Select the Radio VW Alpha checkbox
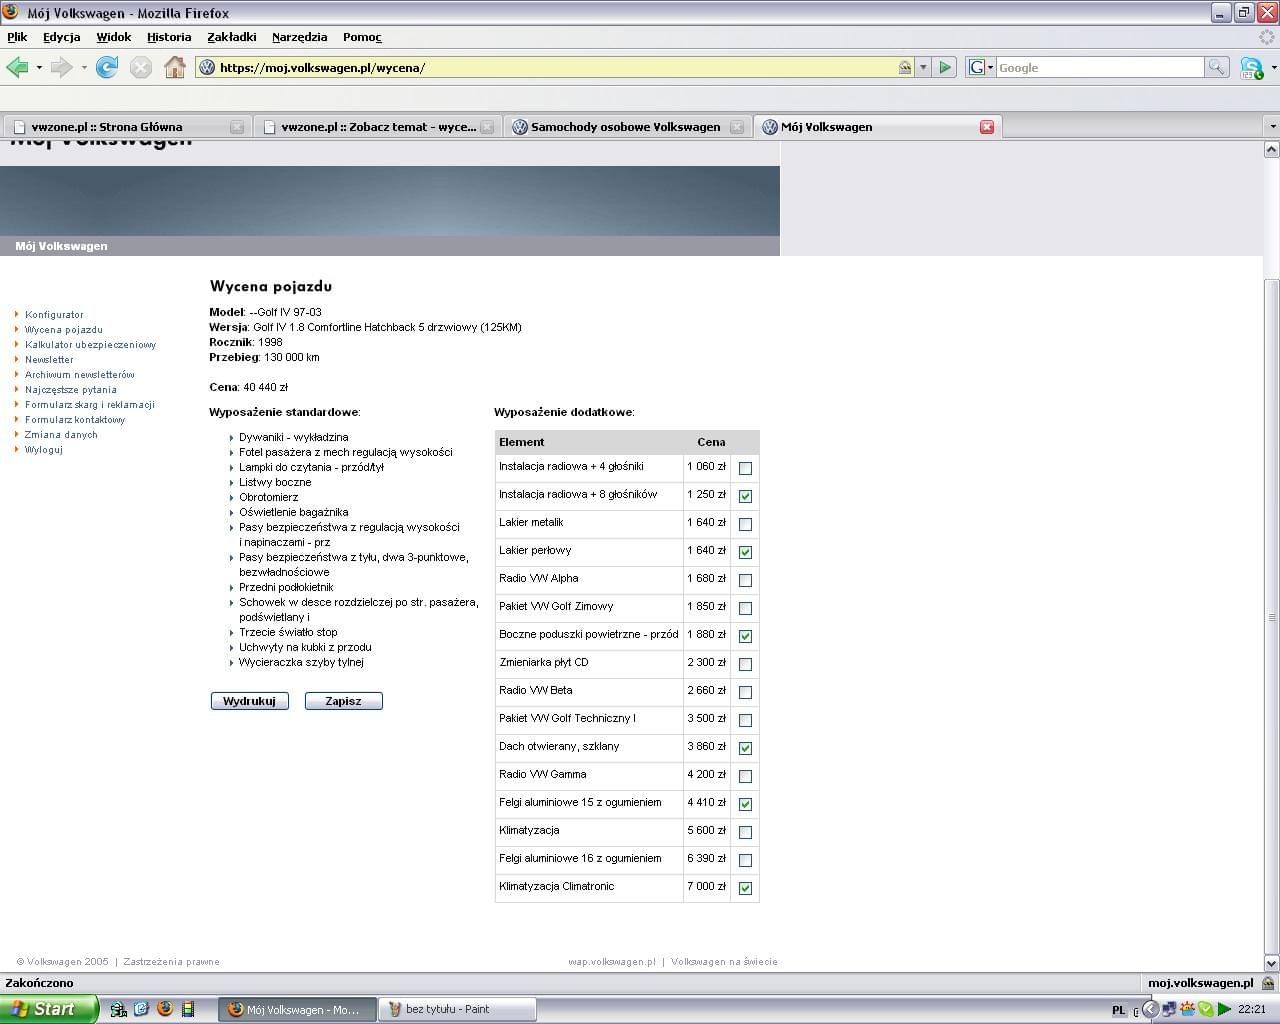The image size is (1280, 1024). click(745, 580)
